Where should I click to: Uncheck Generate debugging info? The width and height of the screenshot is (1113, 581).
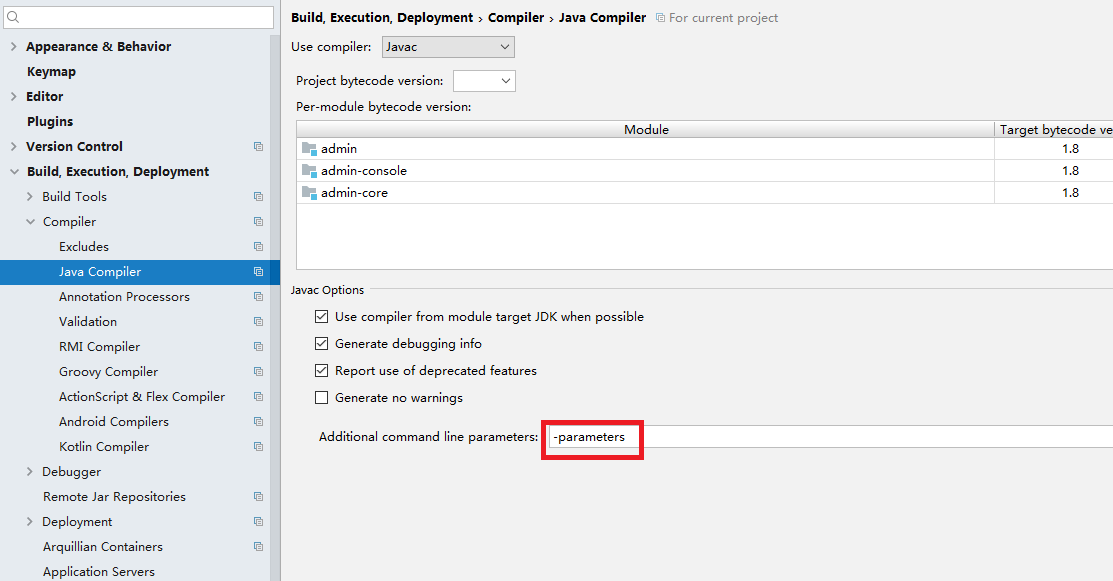pyautogui.click(x=322, y=344)
